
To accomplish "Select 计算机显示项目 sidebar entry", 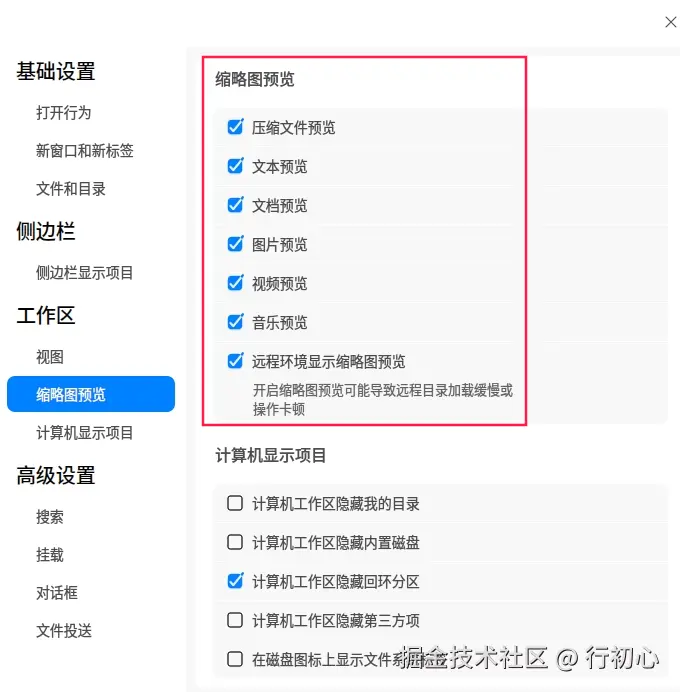I will click(x=85, y=432).
